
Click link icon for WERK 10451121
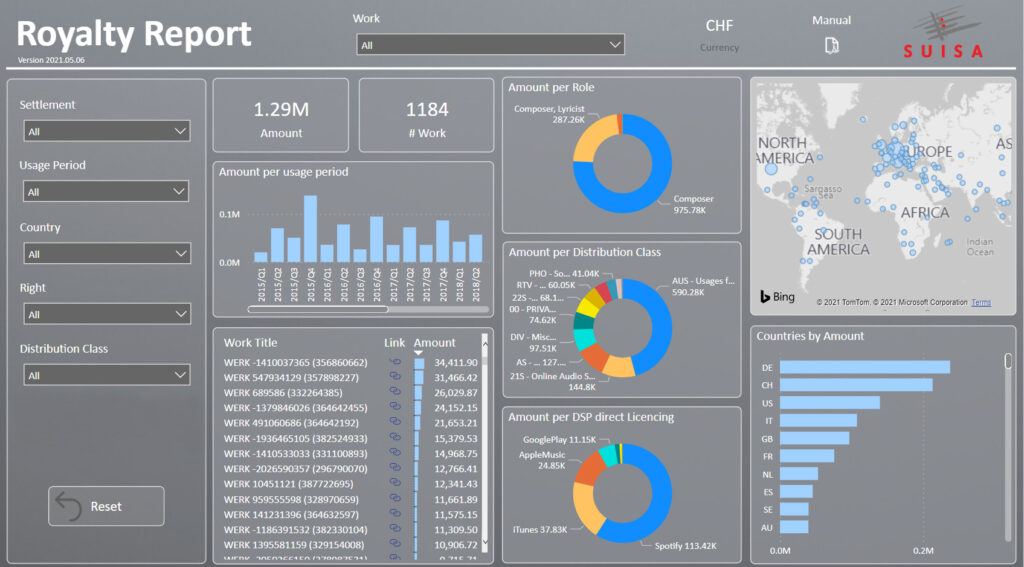[395, 484]
